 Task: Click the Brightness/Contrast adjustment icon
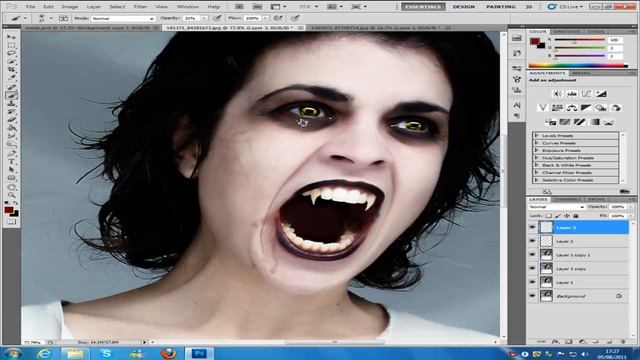pyautogui.click(x=557, y=94)
